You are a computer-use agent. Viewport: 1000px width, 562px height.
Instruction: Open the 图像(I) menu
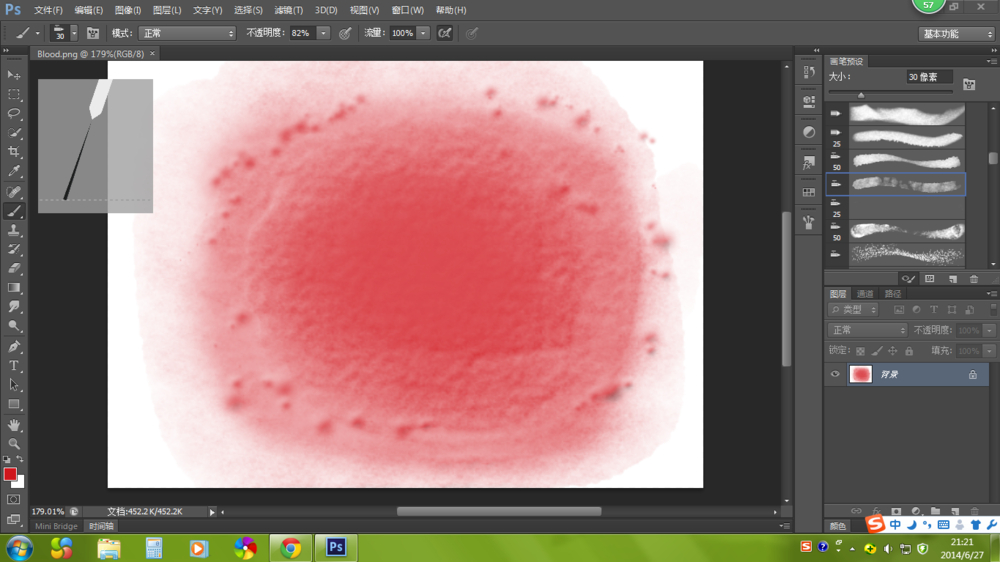click(128, 10)
